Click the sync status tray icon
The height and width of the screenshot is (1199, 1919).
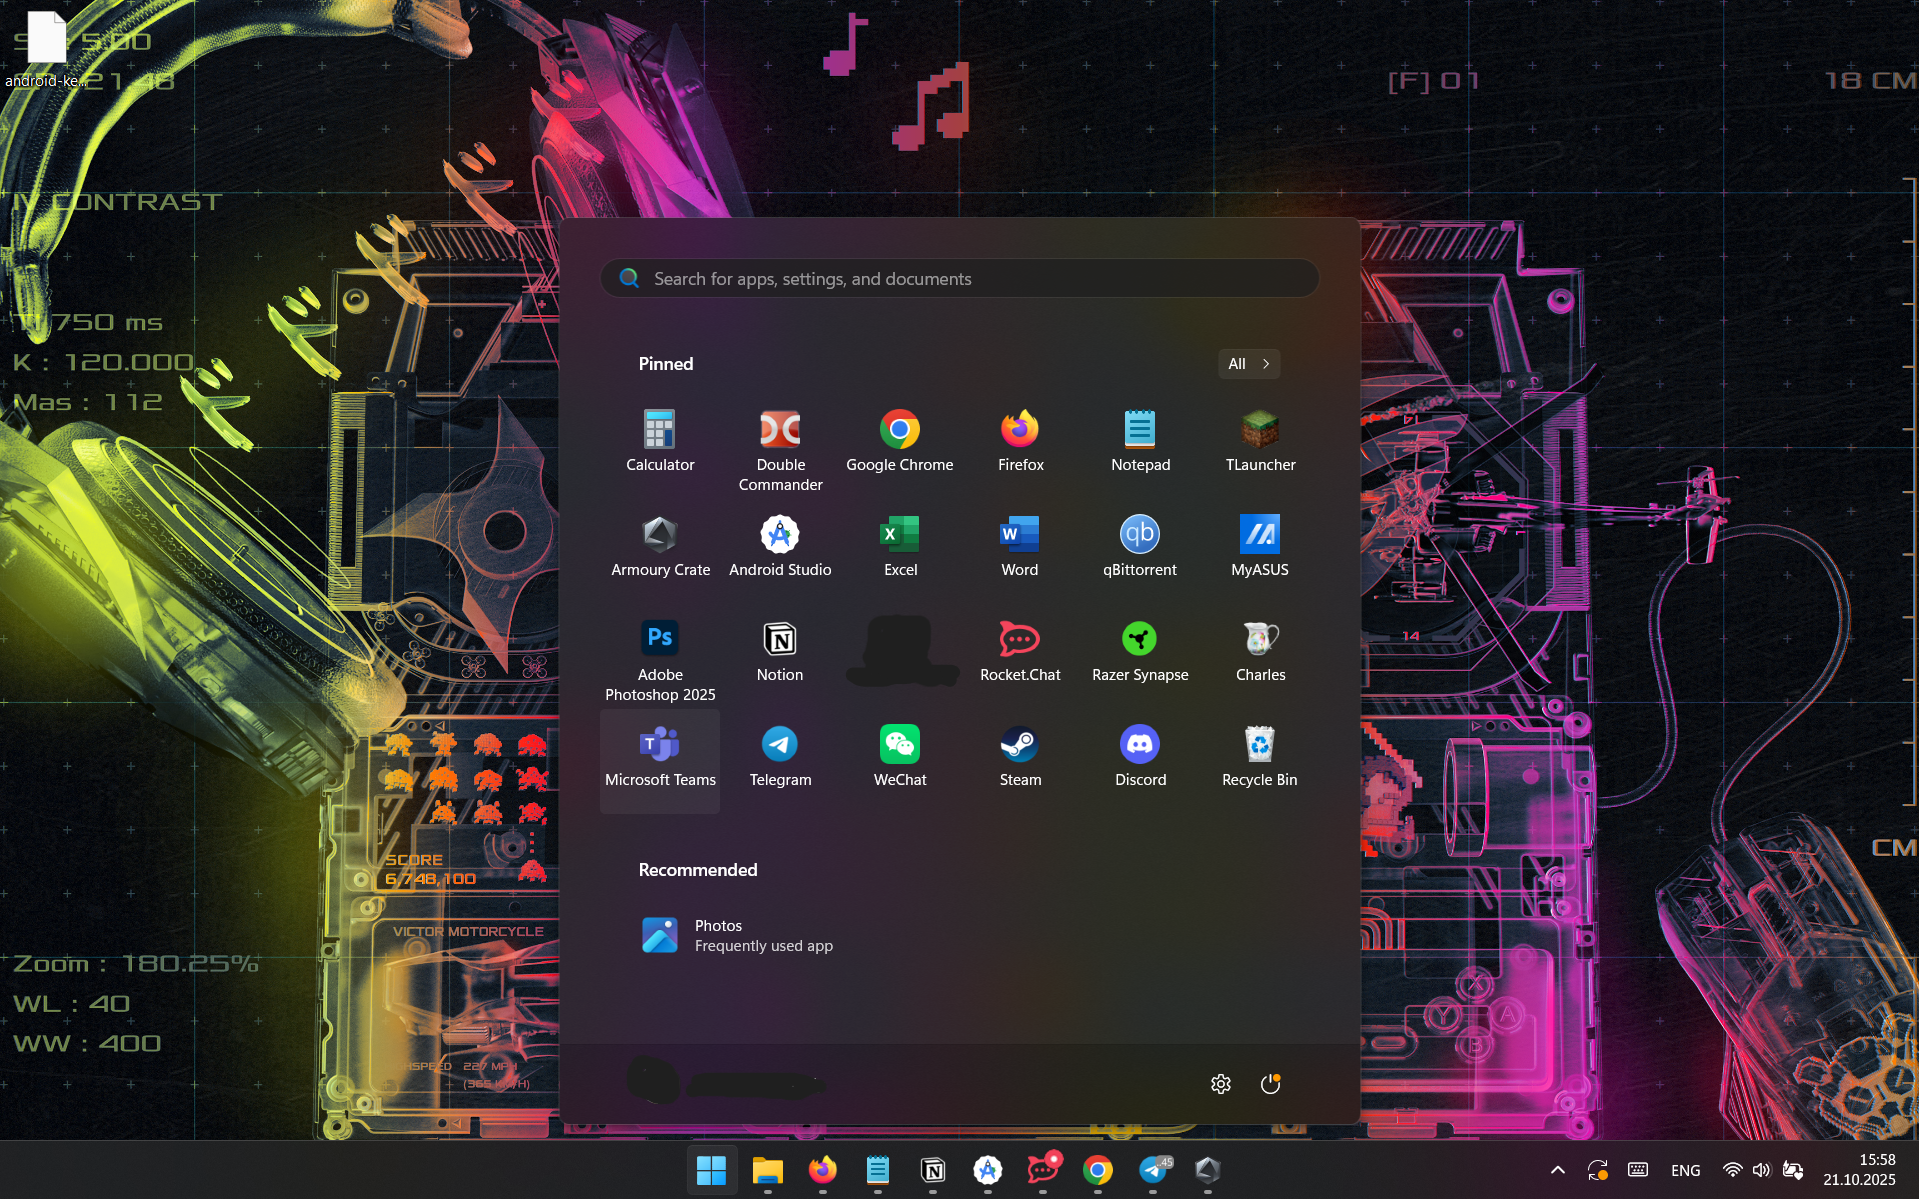1597,1170
